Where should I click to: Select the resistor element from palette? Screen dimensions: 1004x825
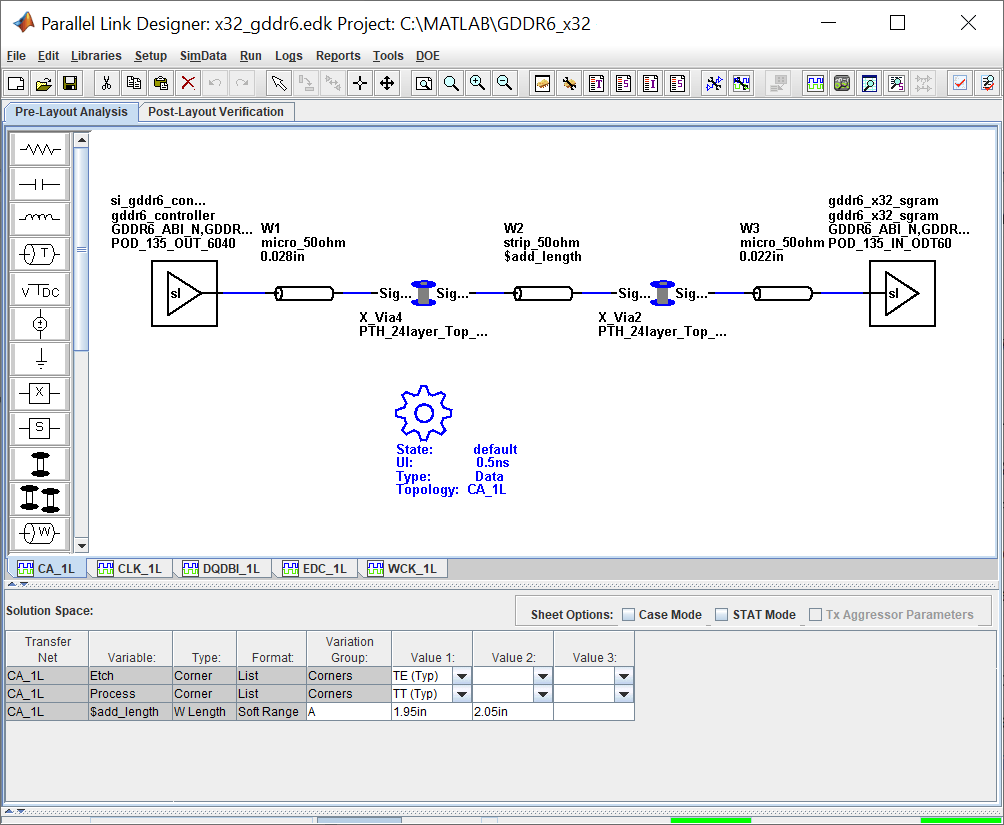click(x=40, y=150)
